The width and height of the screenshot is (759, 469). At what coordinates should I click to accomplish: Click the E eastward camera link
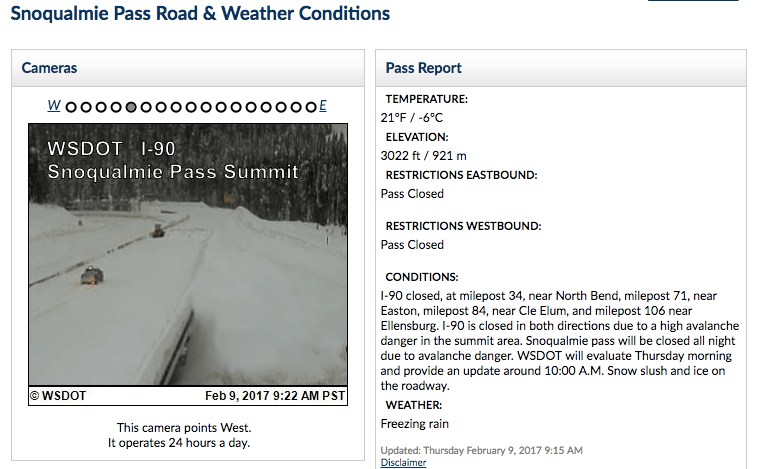323,106
